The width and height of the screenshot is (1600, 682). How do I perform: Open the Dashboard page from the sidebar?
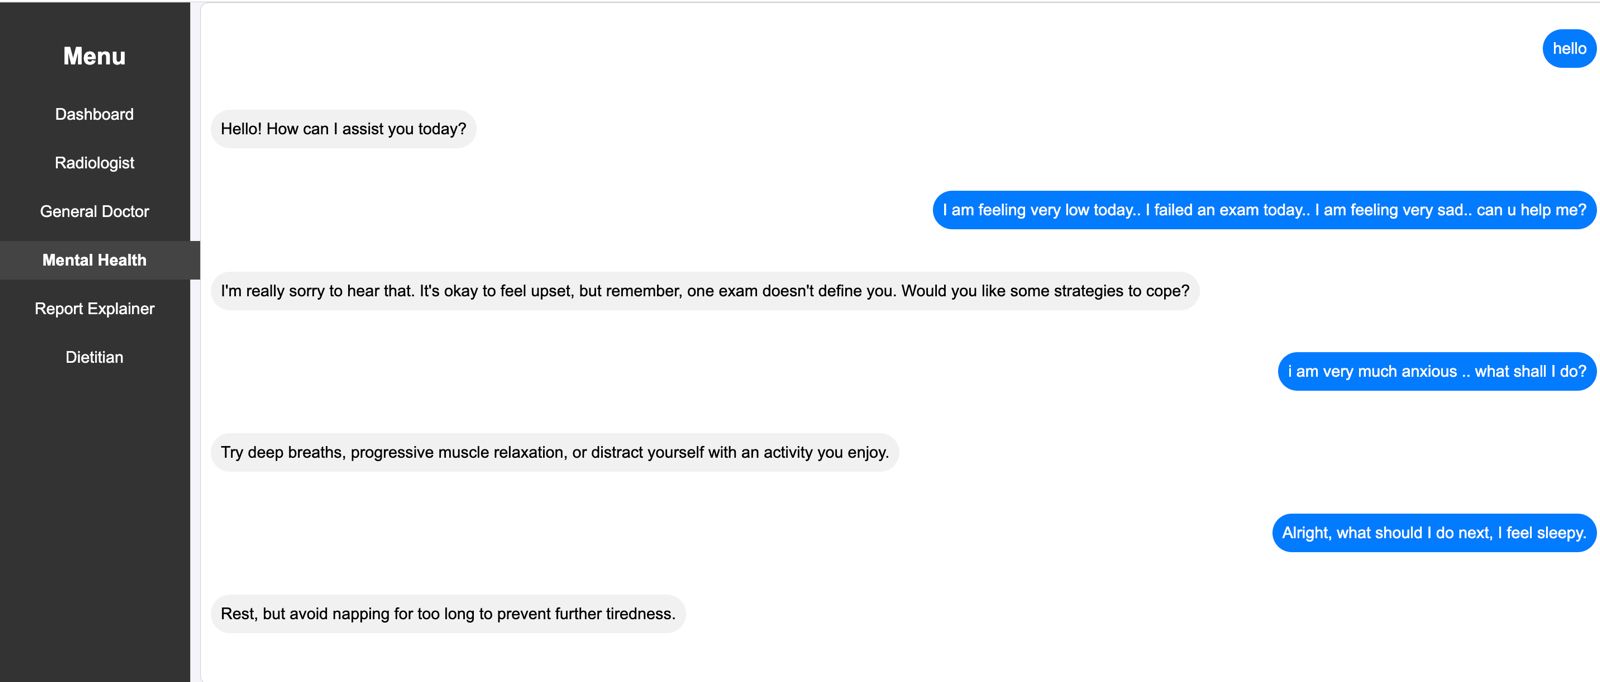[94, 114]
